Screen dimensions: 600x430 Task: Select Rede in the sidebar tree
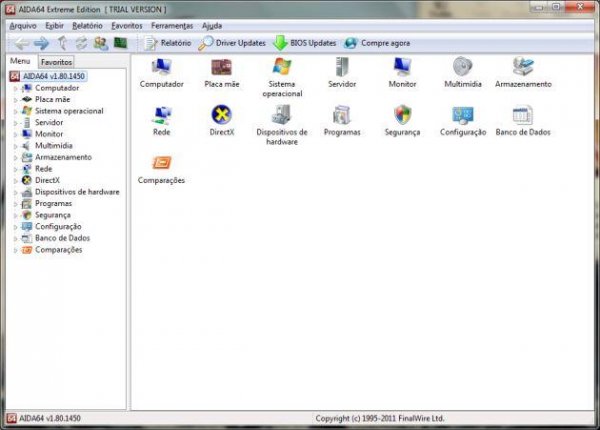[x=44, y=169]
